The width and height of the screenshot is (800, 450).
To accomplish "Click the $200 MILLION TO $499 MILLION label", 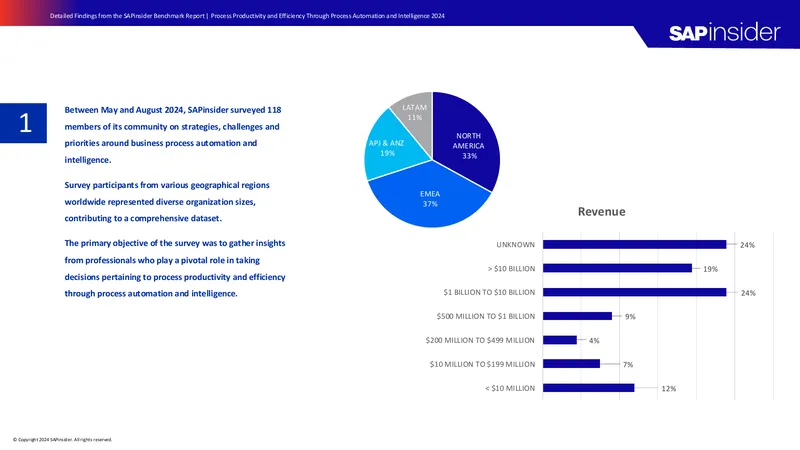I will [480, 340].
